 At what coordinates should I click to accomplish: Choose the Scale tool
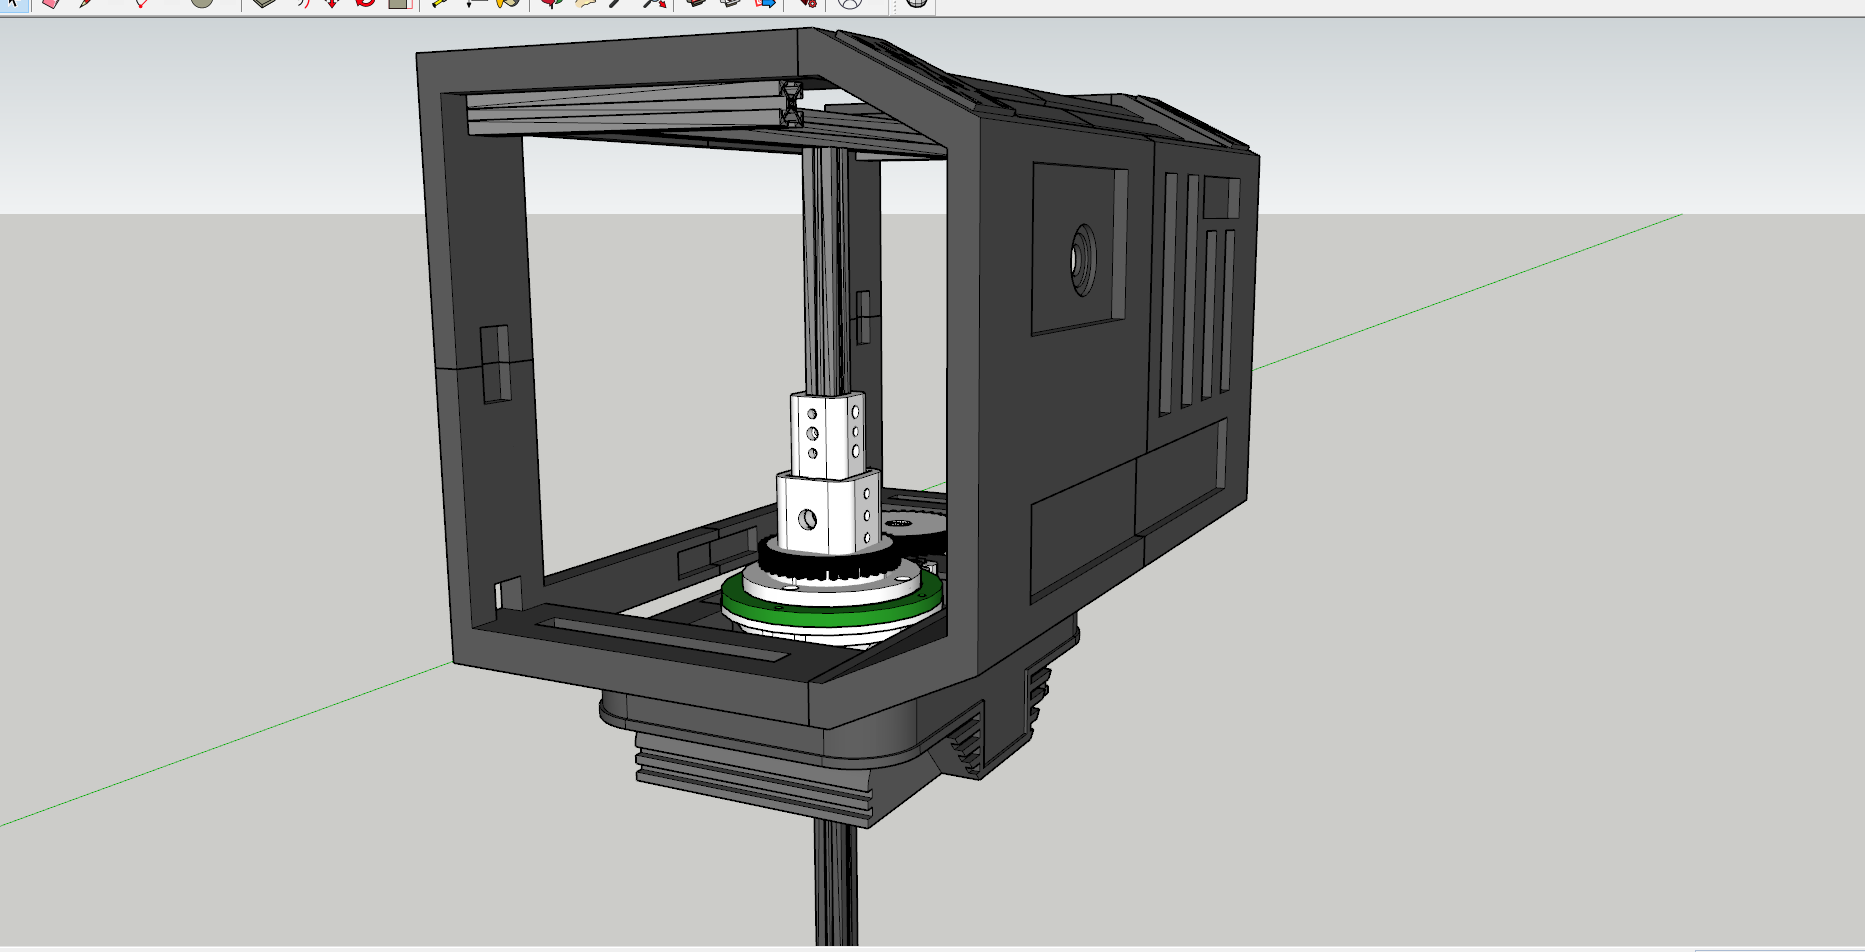400,4
